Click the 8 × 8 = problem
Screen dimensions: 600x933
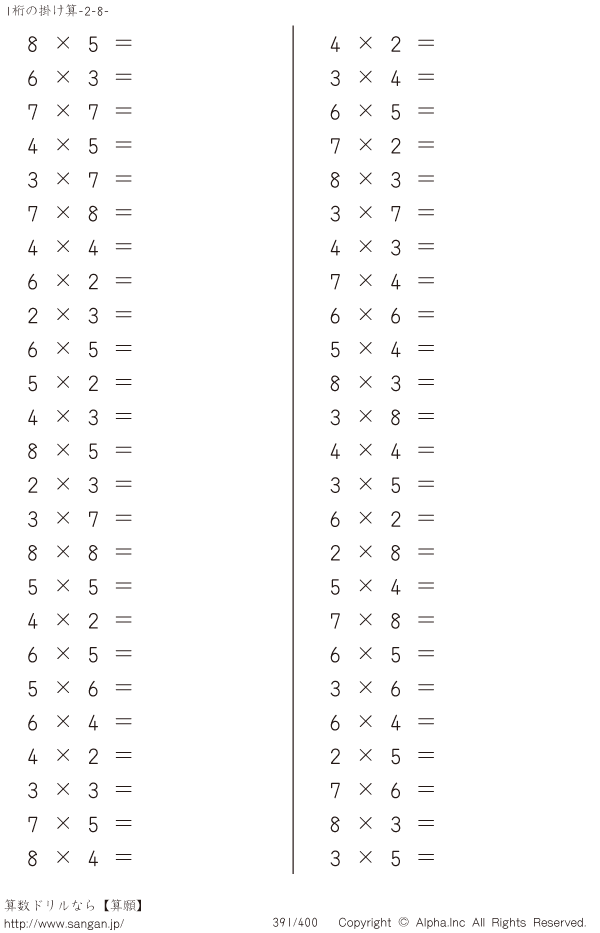80,553
